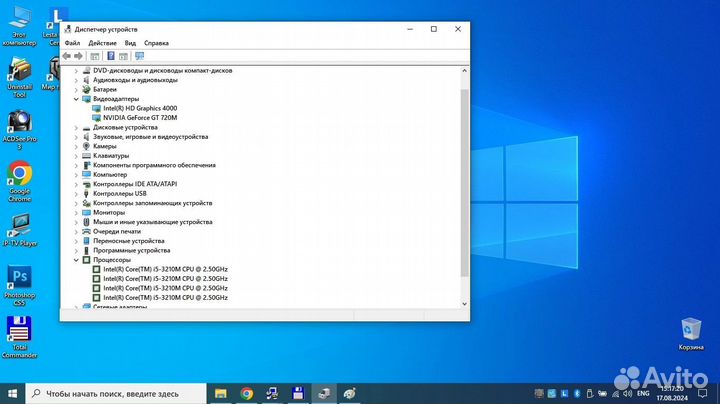Image resolution: width=720 pixels, height=404 pixels.
Task: Select Мыши и иные указывающие устройства row
Action: click(x=152, y=222)
